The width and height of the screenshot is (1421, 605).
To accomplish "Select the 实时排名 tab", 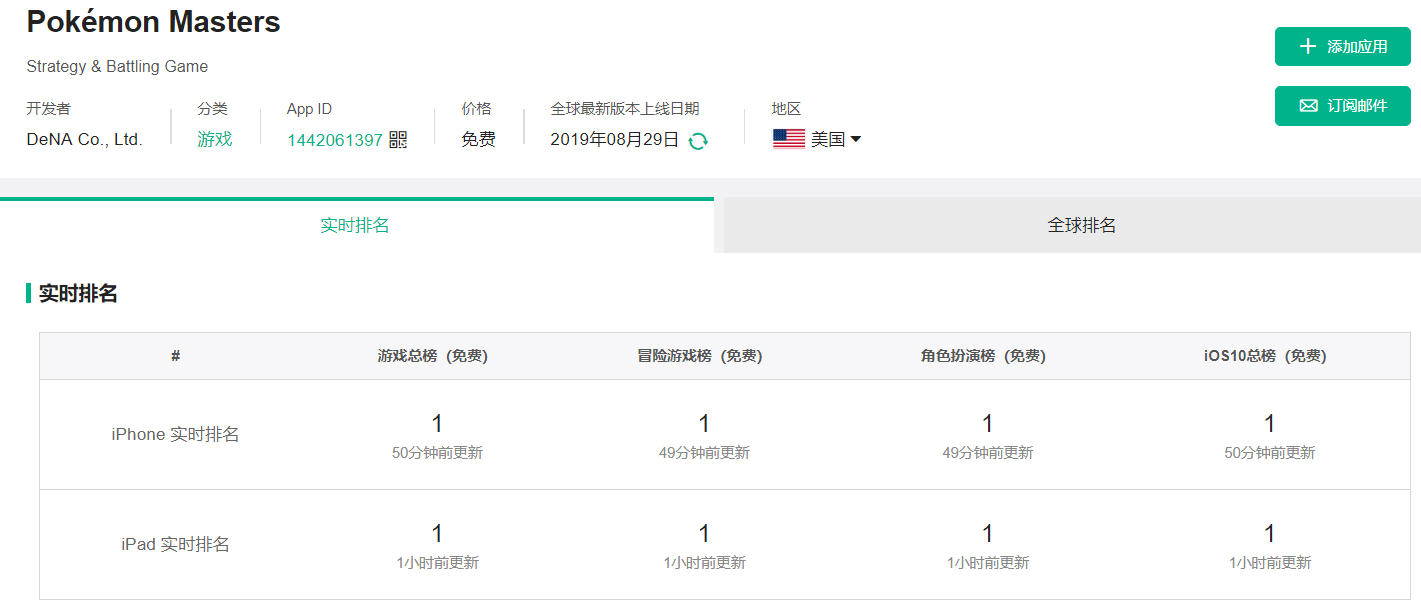I will point(355,225).
